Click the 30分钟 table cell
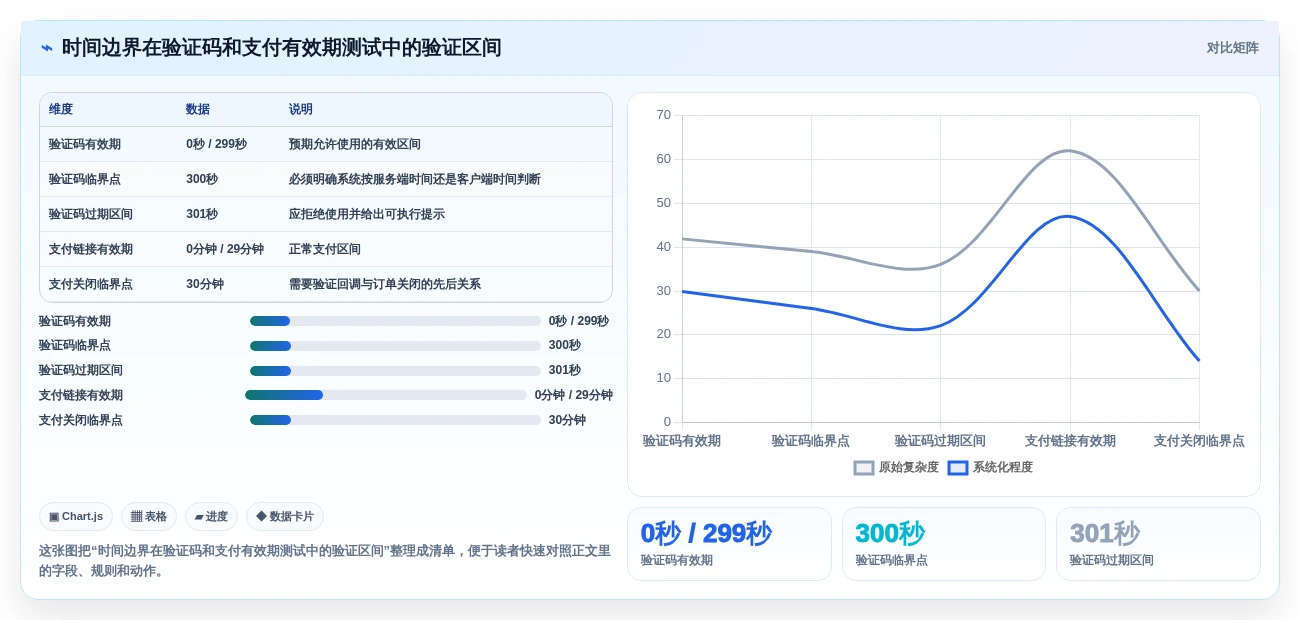This screenshot has width=1300, height=620. [x=205, y=284]
